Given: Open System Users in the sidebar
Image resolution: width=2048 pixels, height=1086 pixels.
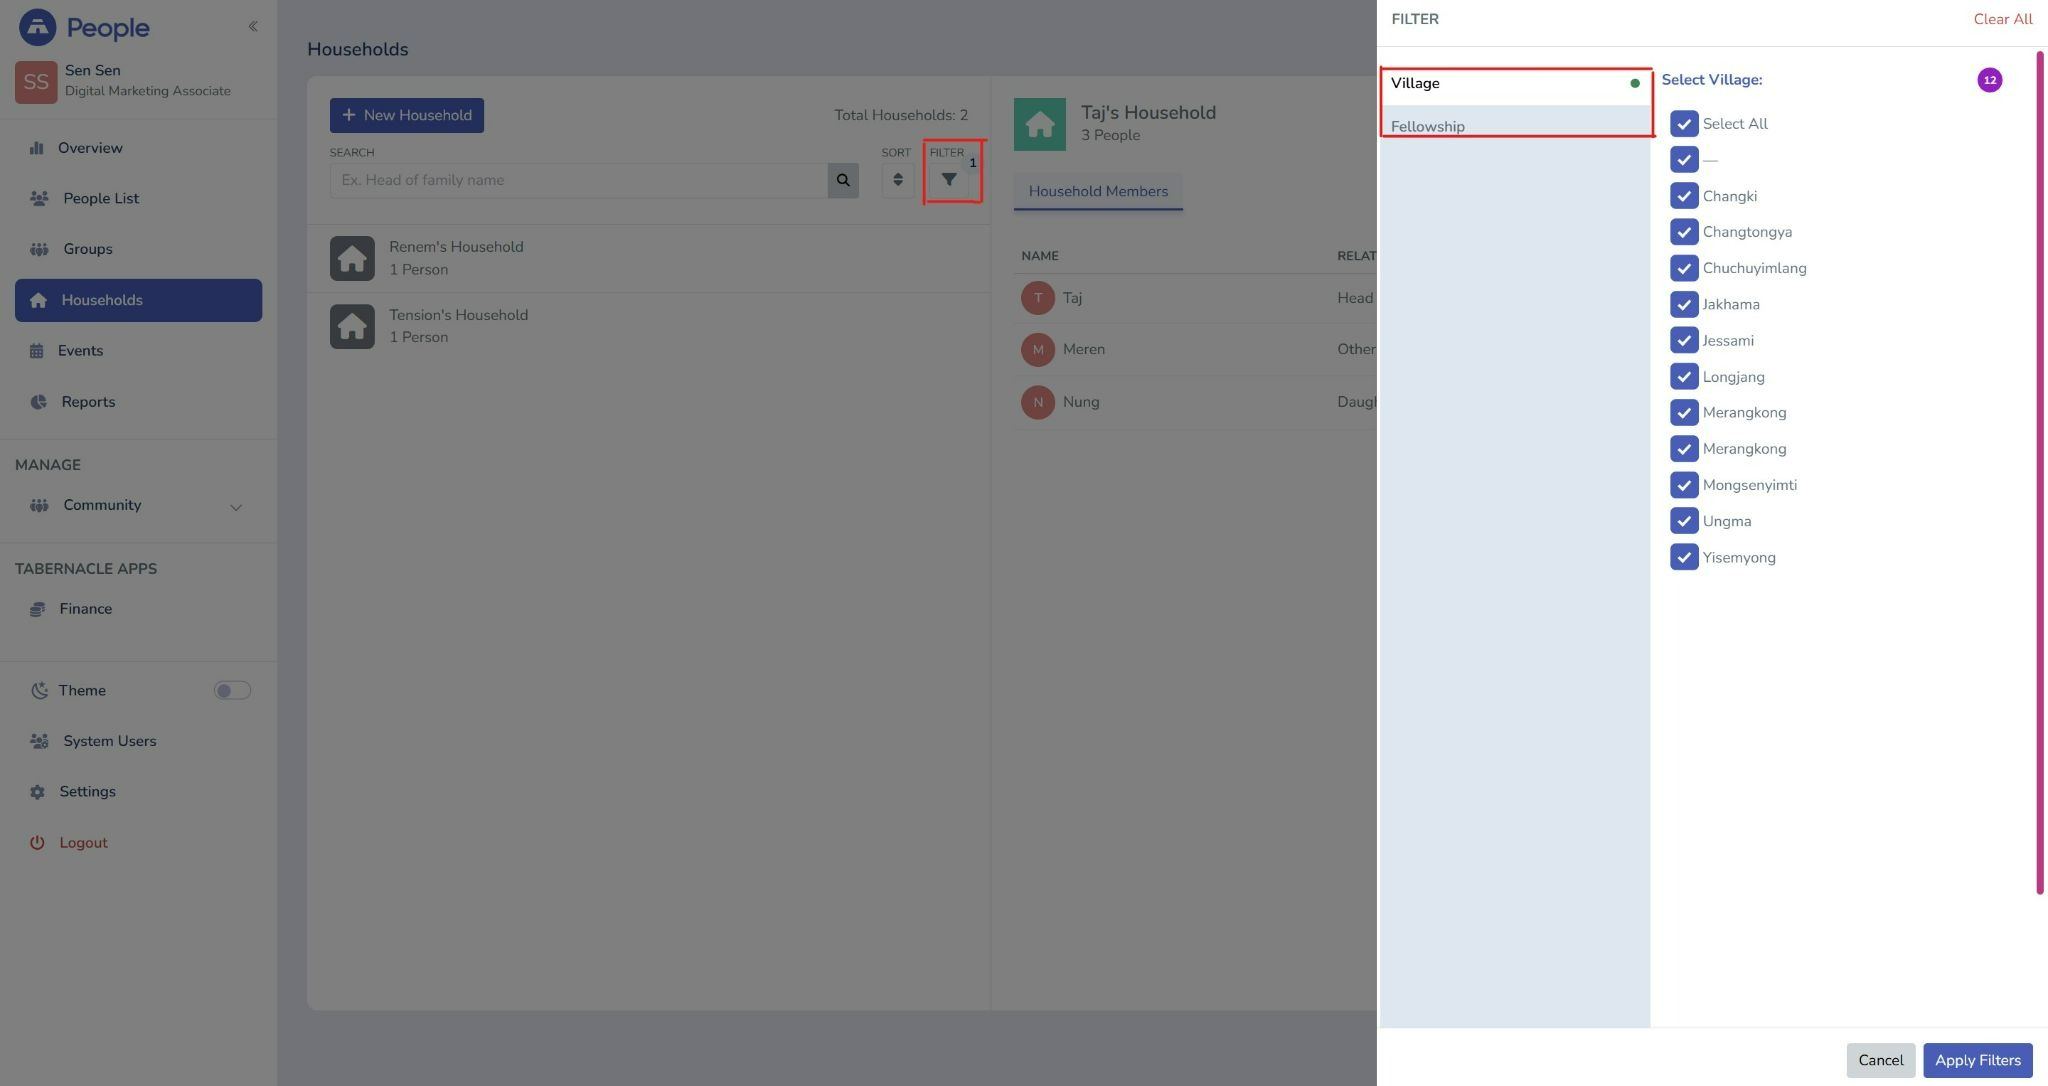Looking at the screenshot, I should 110,741.
